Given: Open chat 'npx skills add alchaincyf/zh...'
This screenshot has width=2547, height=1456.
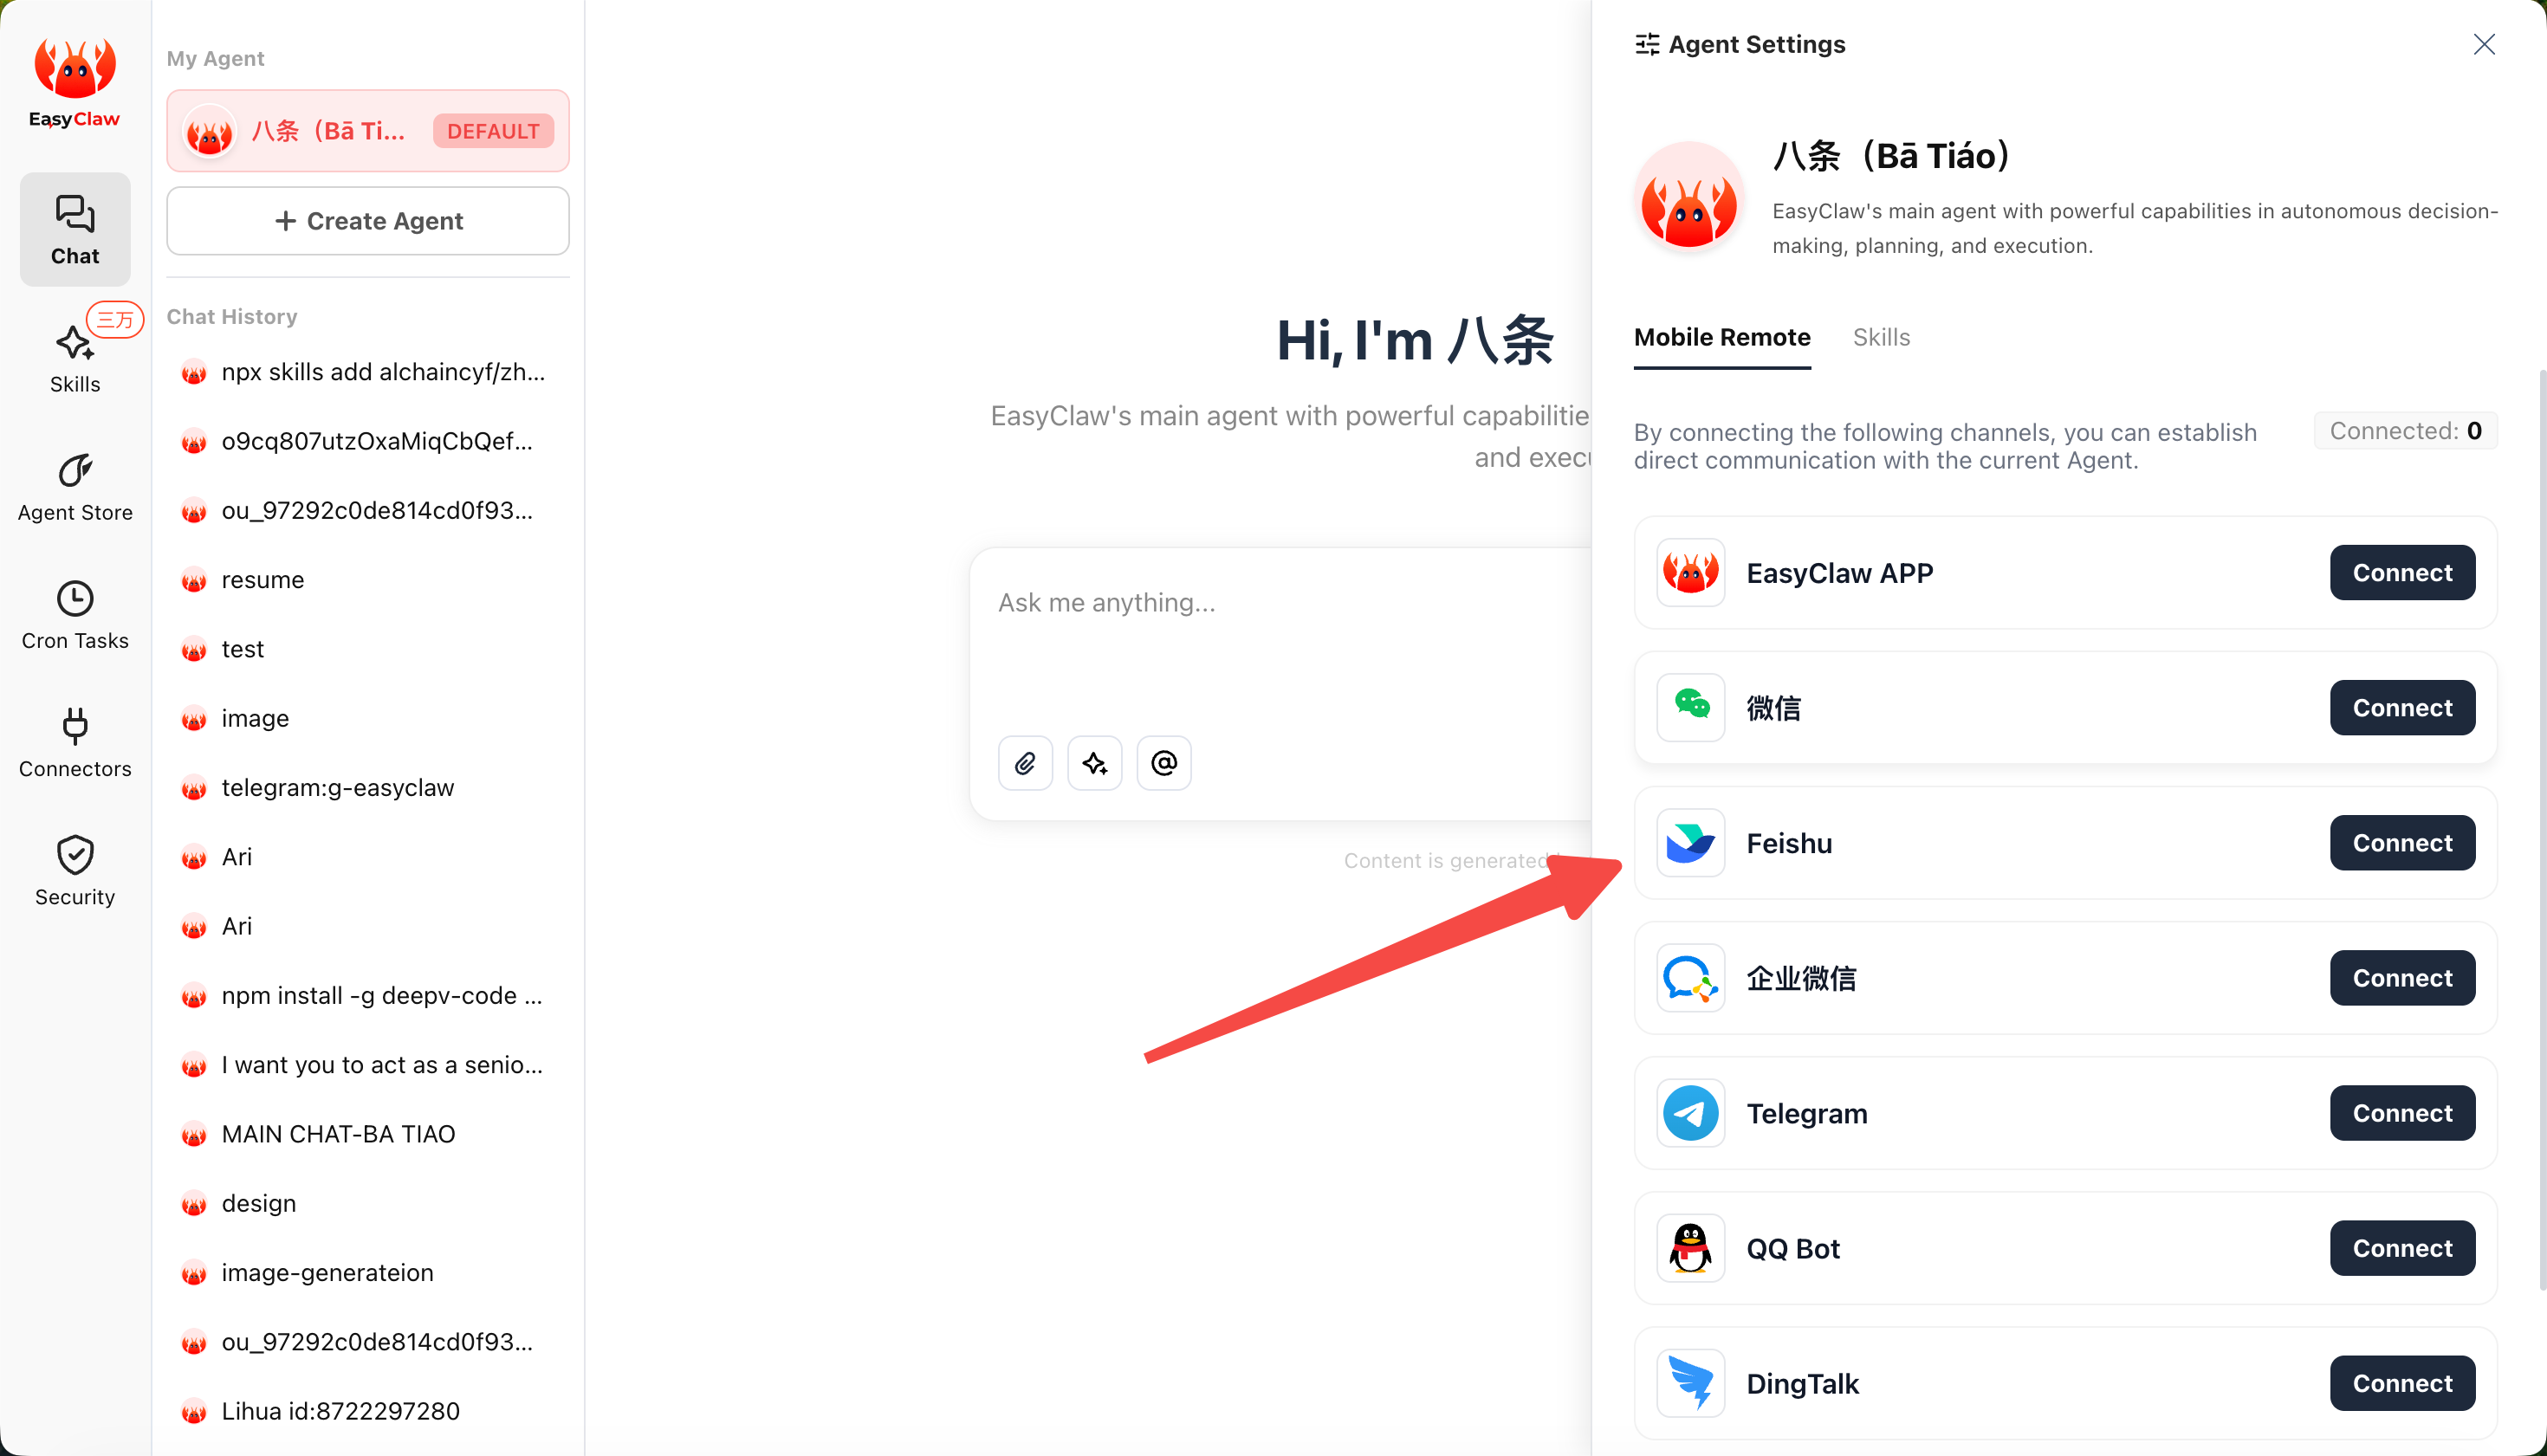Looking at the screenshot, I should [x=368, y=372].
